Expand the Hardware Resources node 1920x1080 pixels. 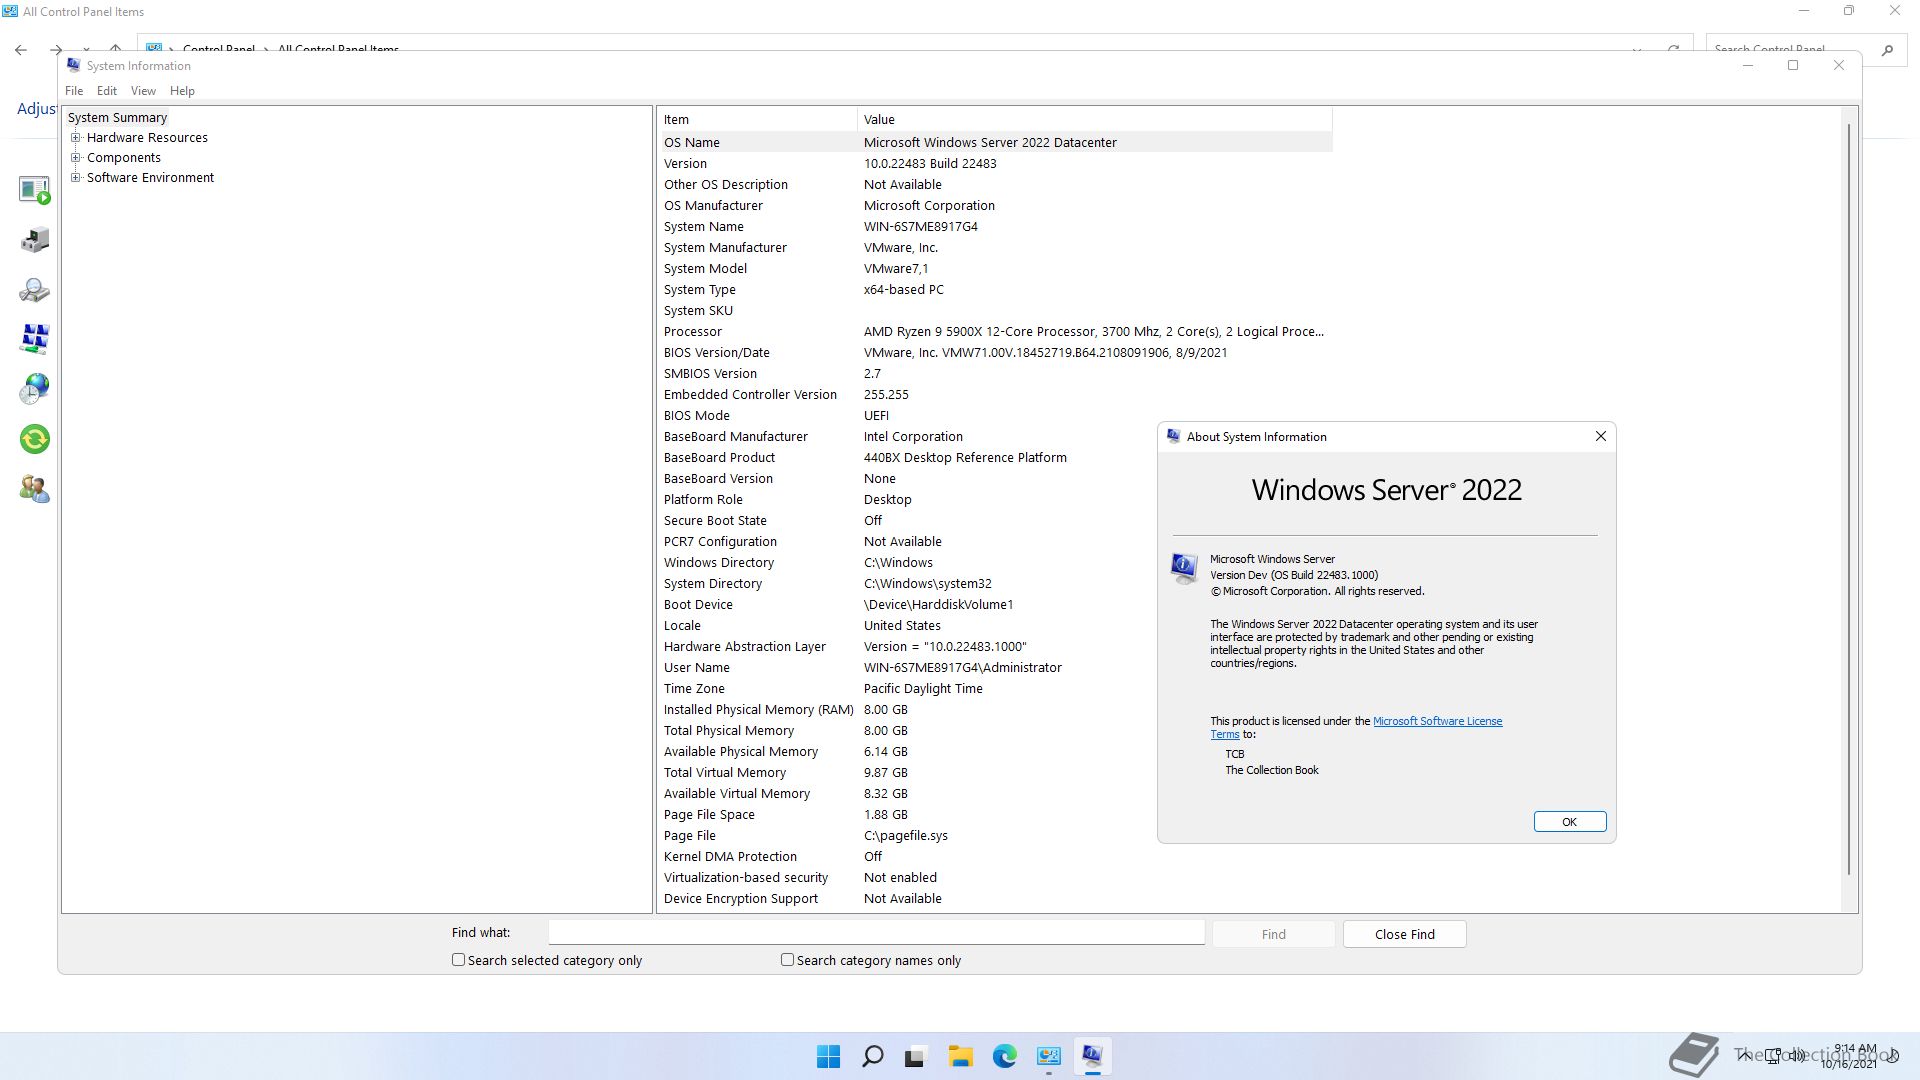point(75,138)
